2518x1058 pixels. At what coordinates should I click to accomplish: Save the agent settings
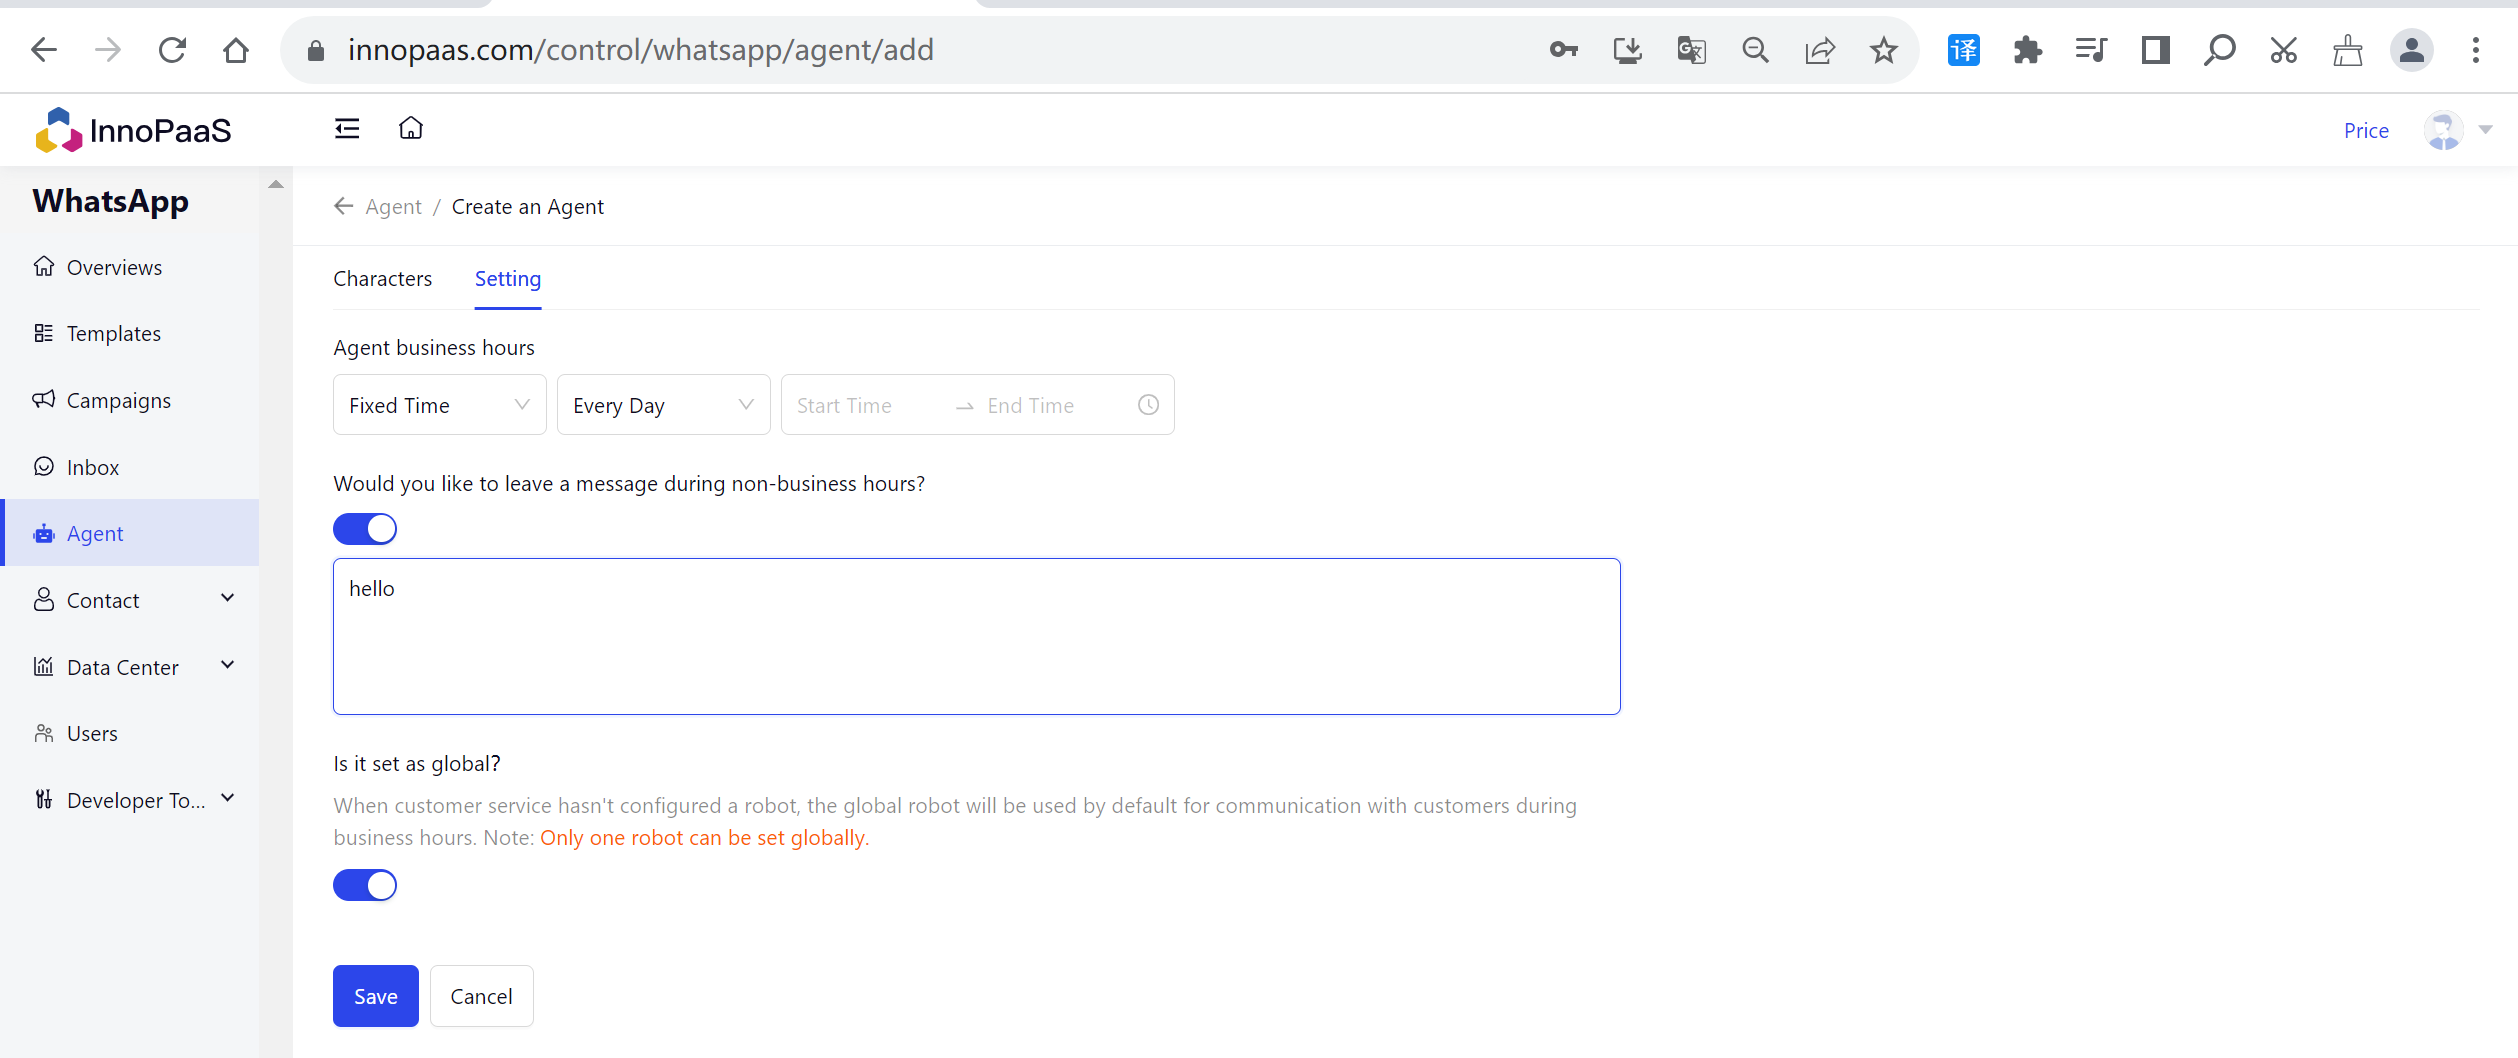coord(375,996)
